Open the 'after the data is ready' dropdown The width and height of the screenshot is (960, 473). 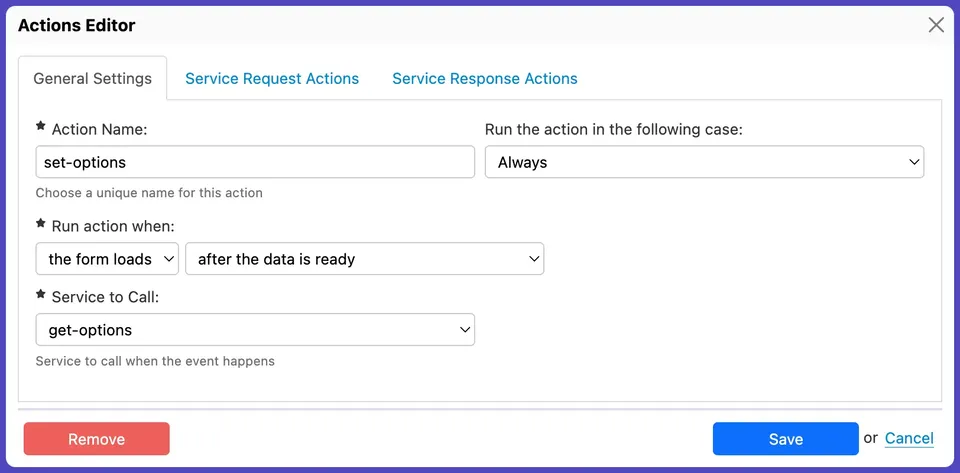364,259
